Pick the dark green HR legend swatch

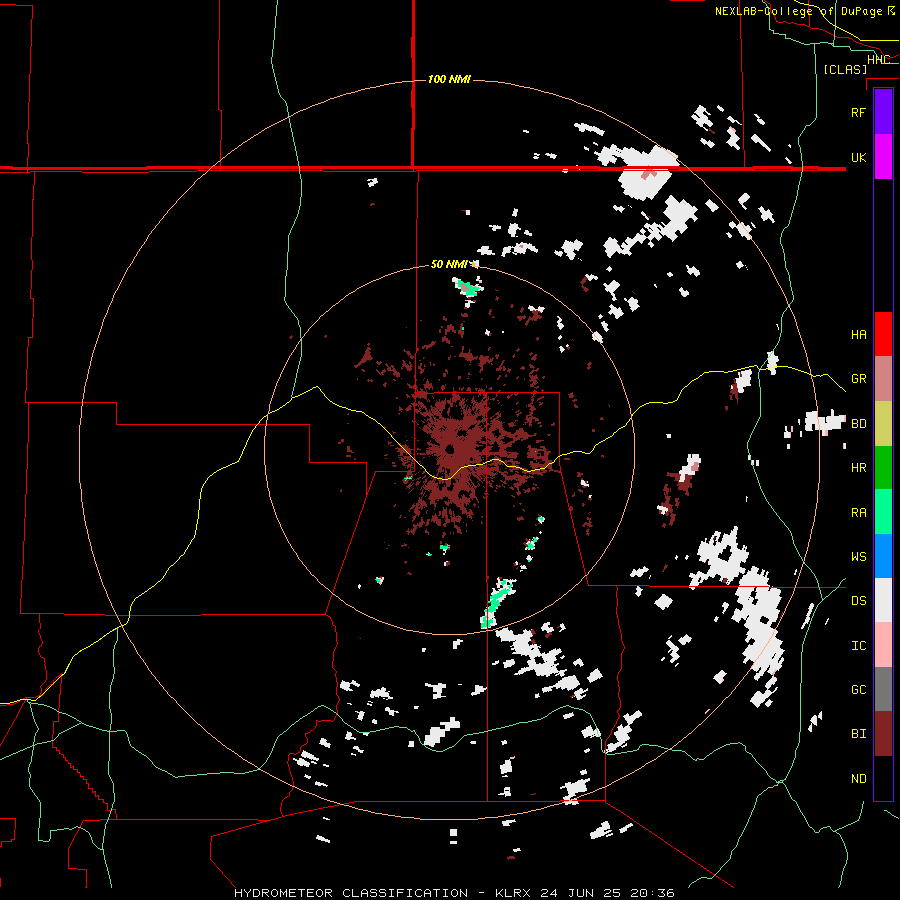tap(883, 467)
